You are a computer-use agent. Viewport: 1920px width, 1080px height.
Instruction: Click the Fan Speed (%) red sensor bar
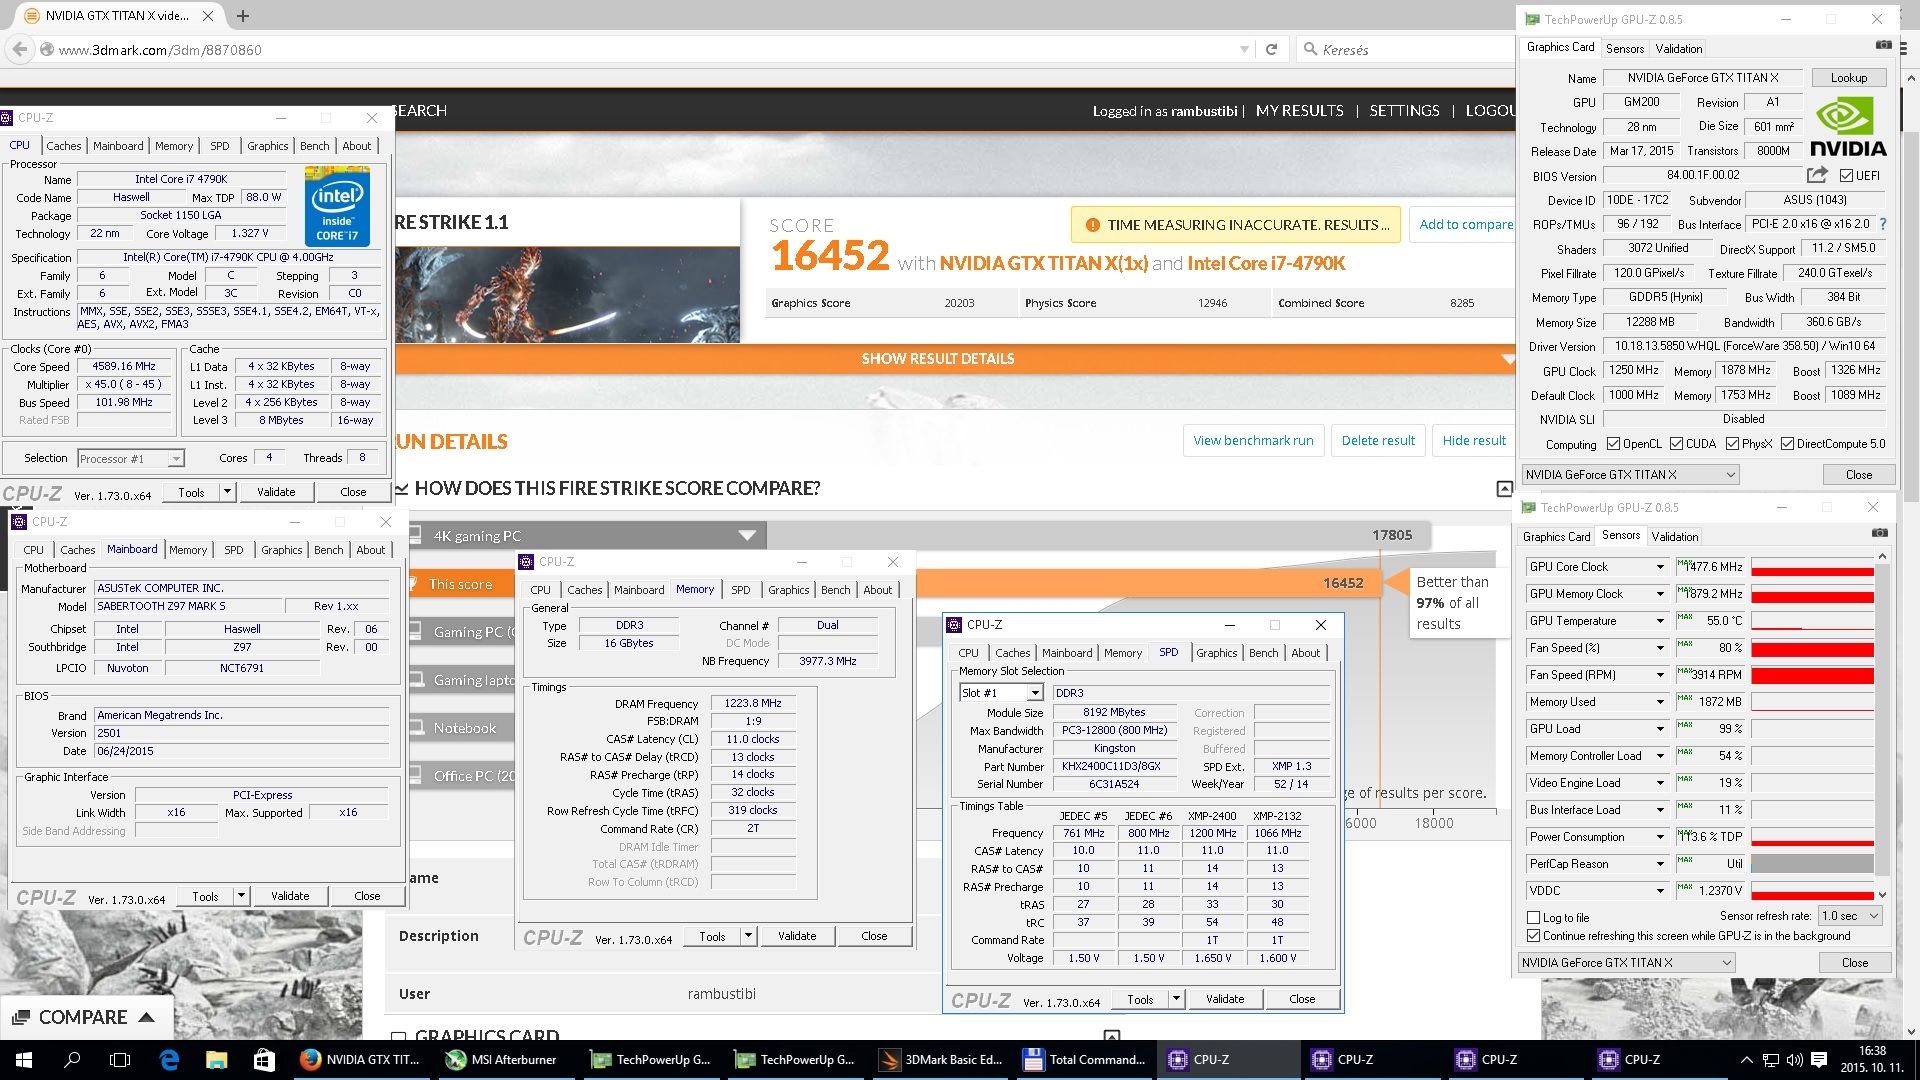tap(1811, 648)
